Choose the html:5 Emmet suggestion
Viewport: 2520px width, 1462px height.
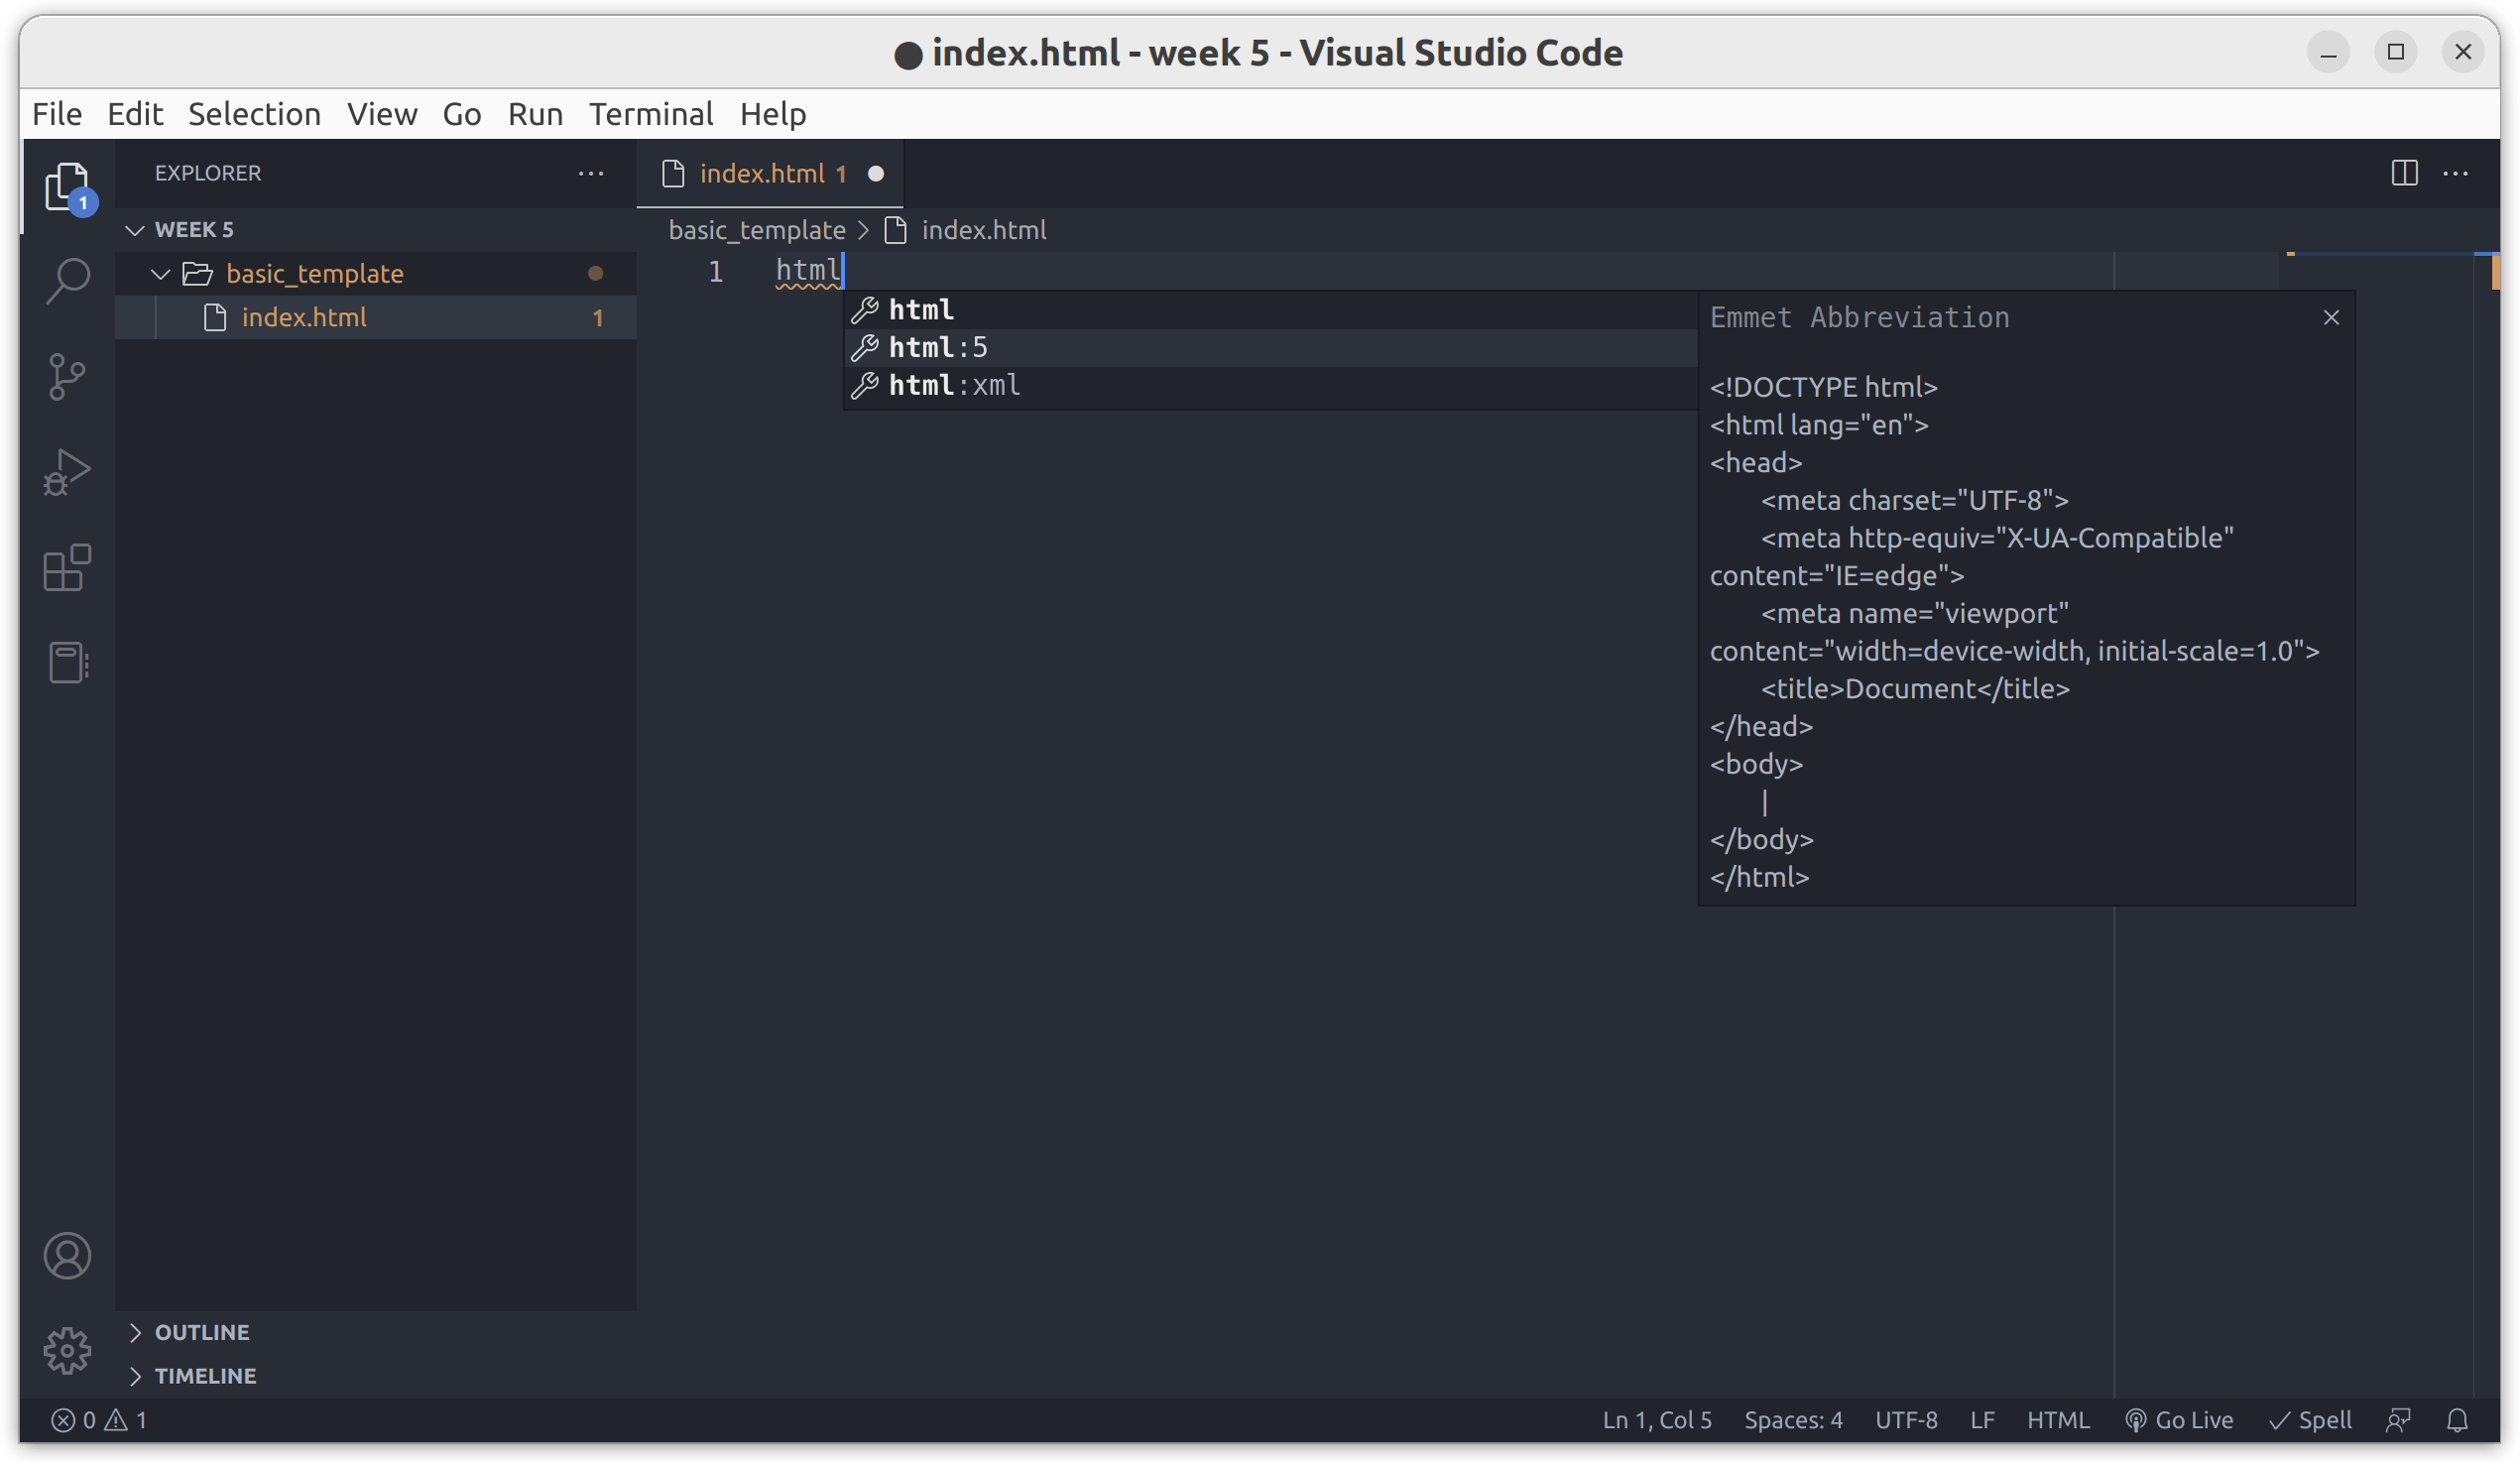coord(938,347)
